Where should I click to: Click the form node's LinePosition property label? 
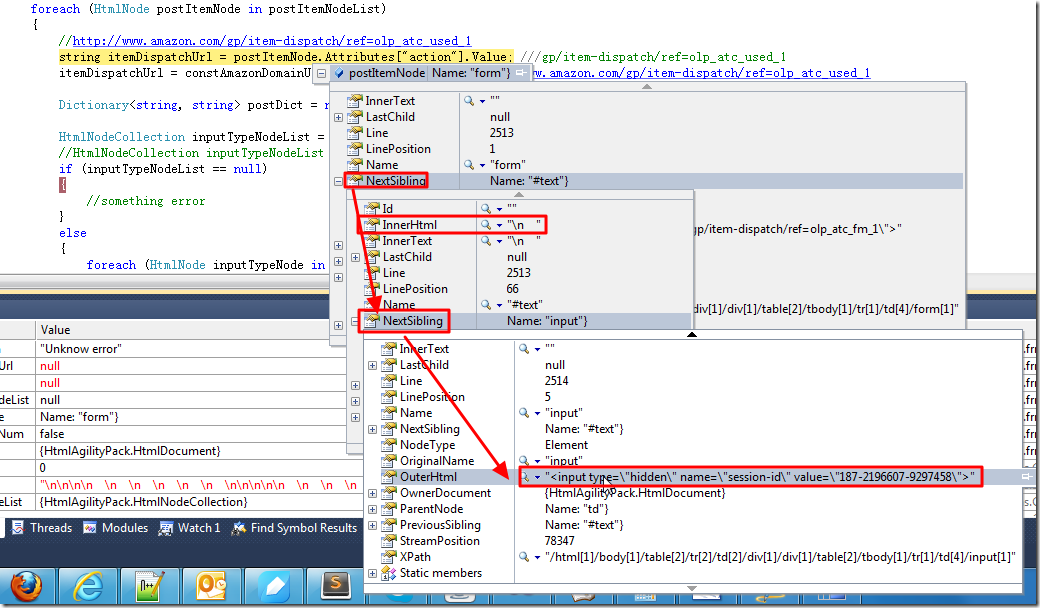coord(398,149)
